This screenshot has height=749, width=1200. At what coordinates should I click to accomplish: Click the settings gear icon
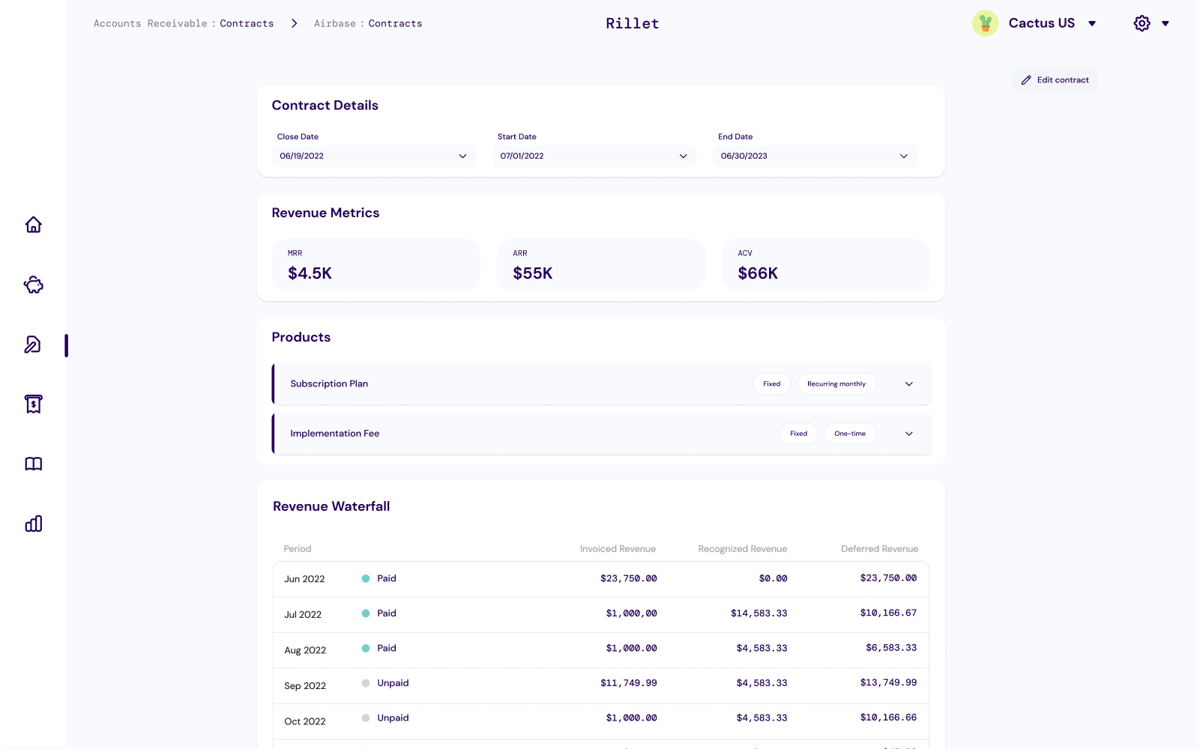[x=1141, y=22]
